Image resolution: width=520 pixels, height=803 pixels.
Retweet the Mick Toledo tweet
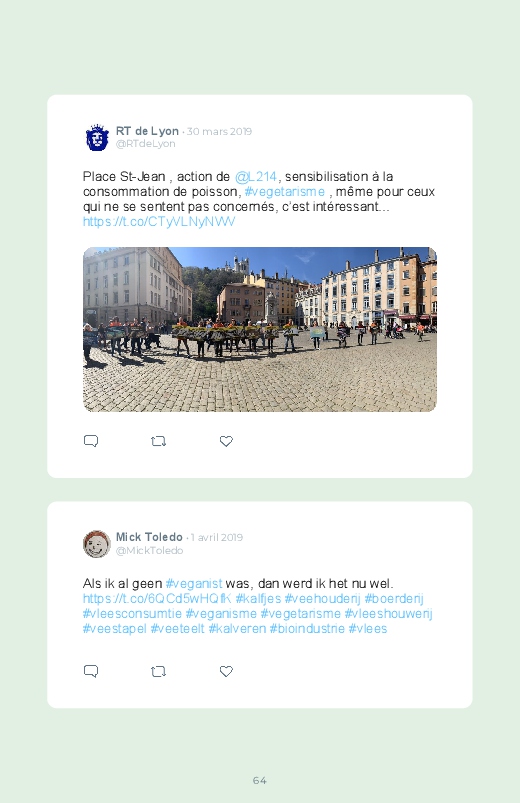pos(158,671)
